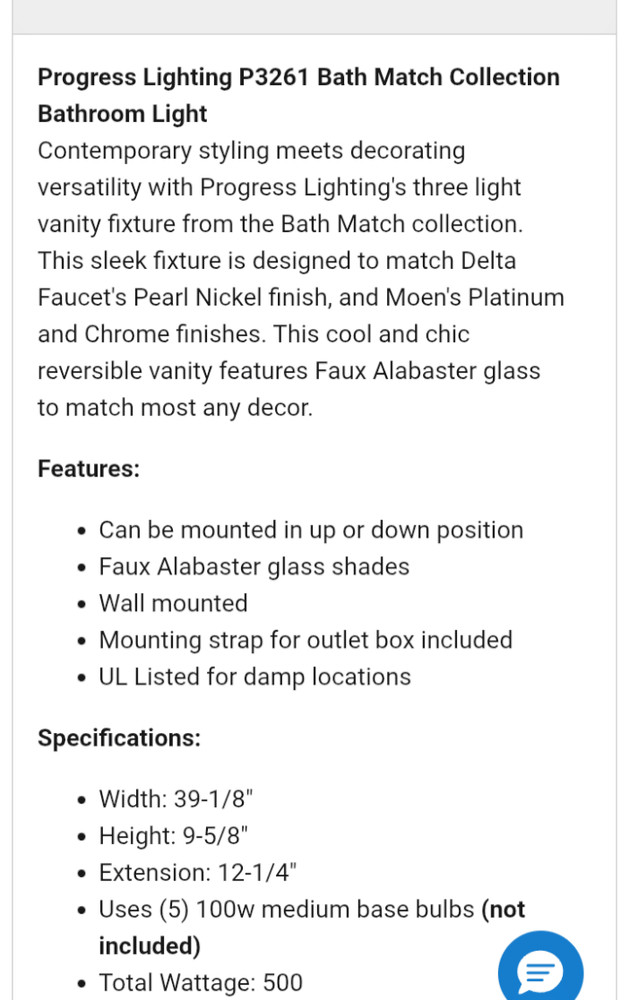This screenshot has width=629, height=1000.
Task: Click the gray header bar at top
Action: click(x=314, y=15)
